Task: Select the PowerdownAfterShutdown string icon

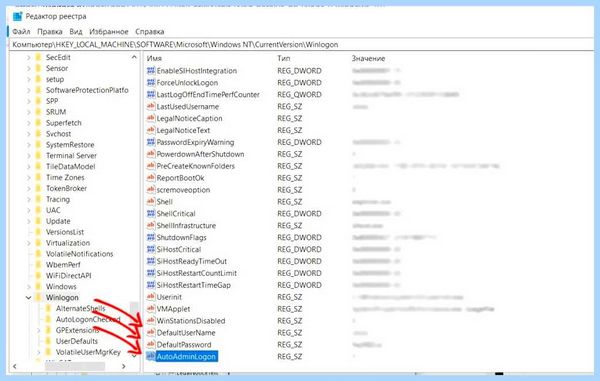Action: pyautogui.click(x=151, y=154)
